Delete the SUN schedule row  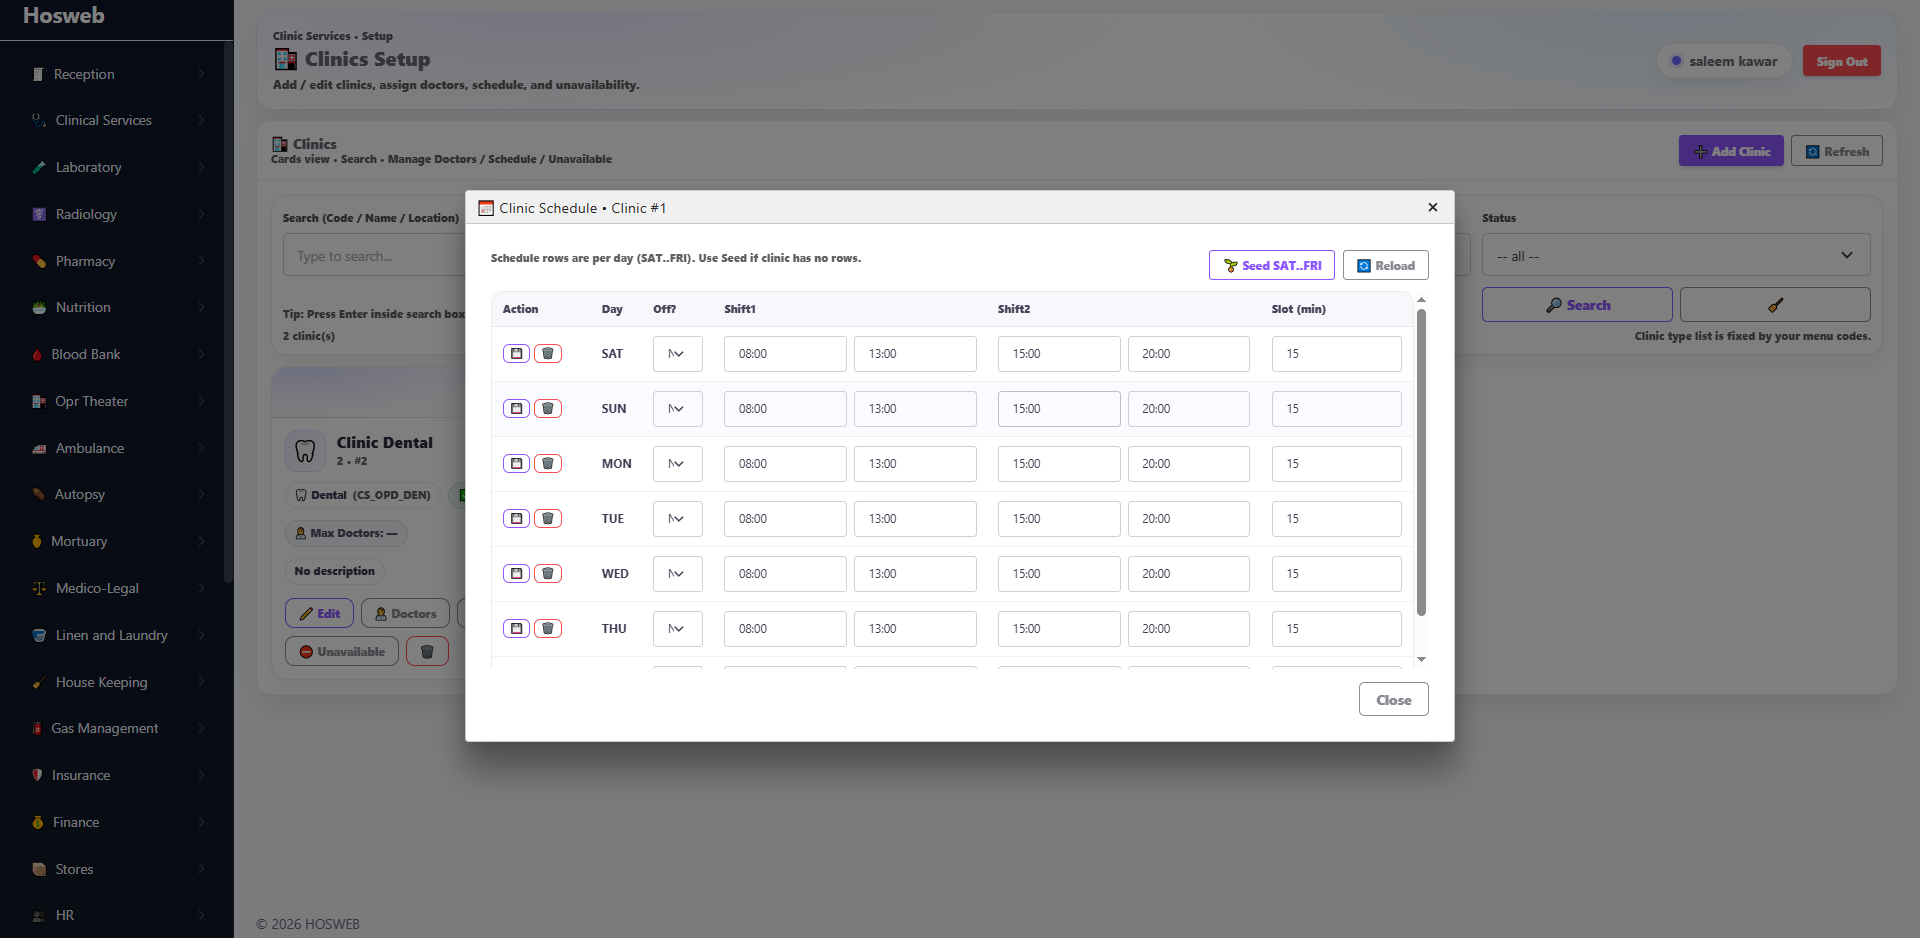548,408
